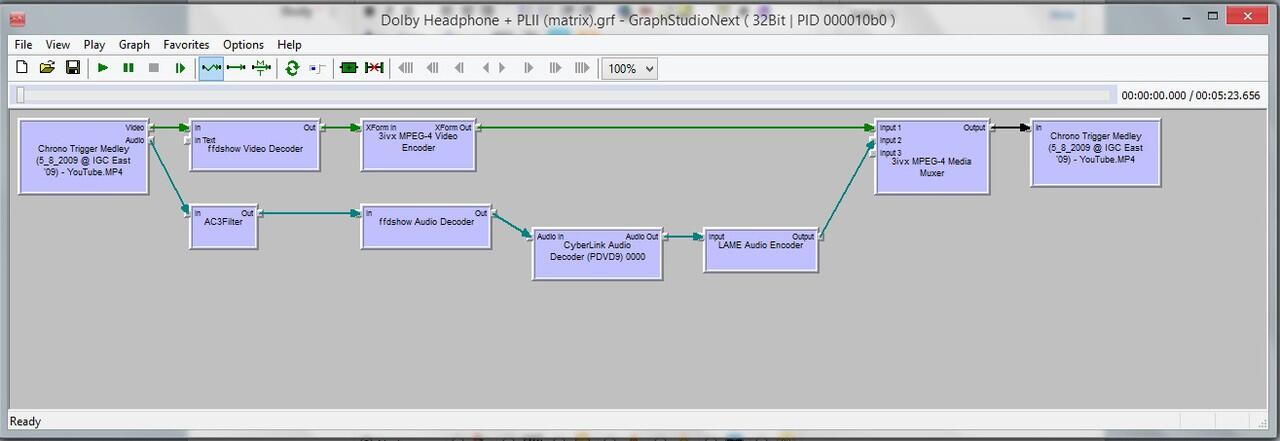Pause the graph with green Pause button
This screenshot has height=441, width=1280.
pyautogui.click(x=128, y=68)
